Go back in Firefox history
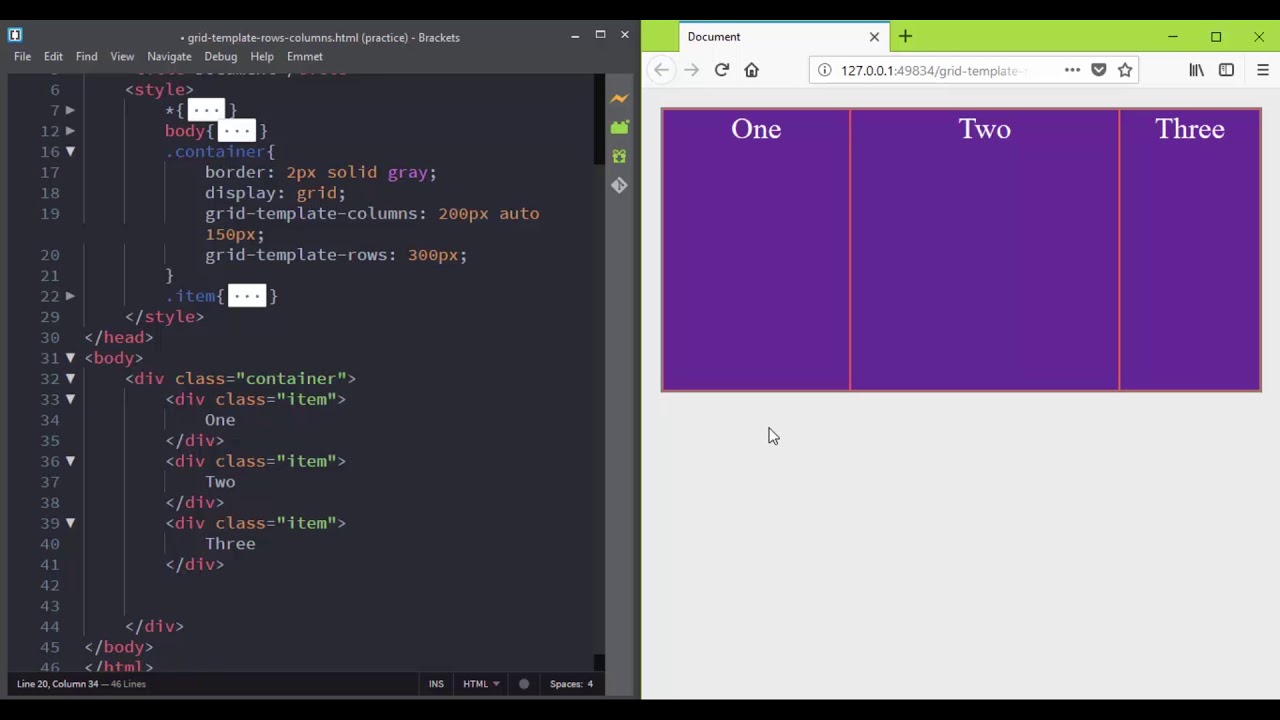Screen dimensions: 1280x720 (x=661, y=70)
